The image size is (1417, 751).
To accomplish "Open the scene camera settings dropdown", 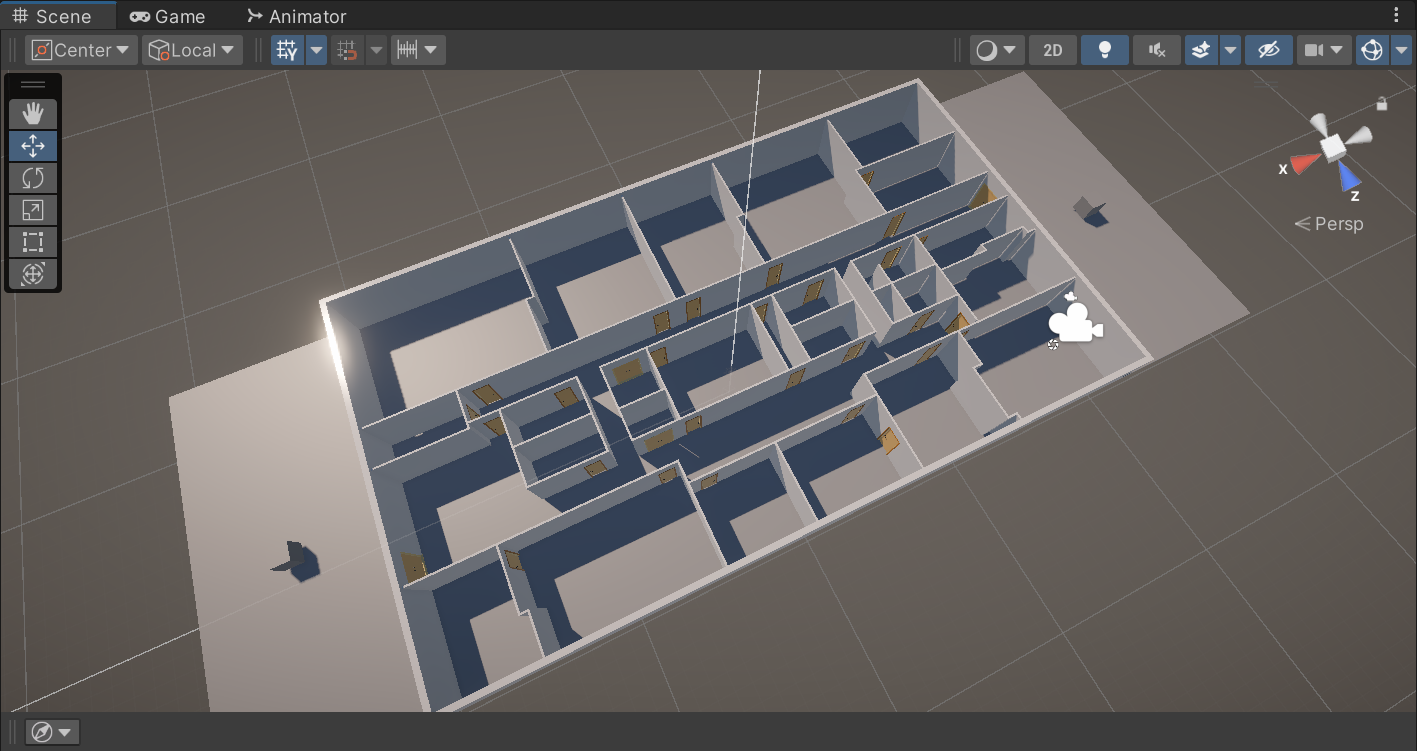I will (x=1324, y=50).
